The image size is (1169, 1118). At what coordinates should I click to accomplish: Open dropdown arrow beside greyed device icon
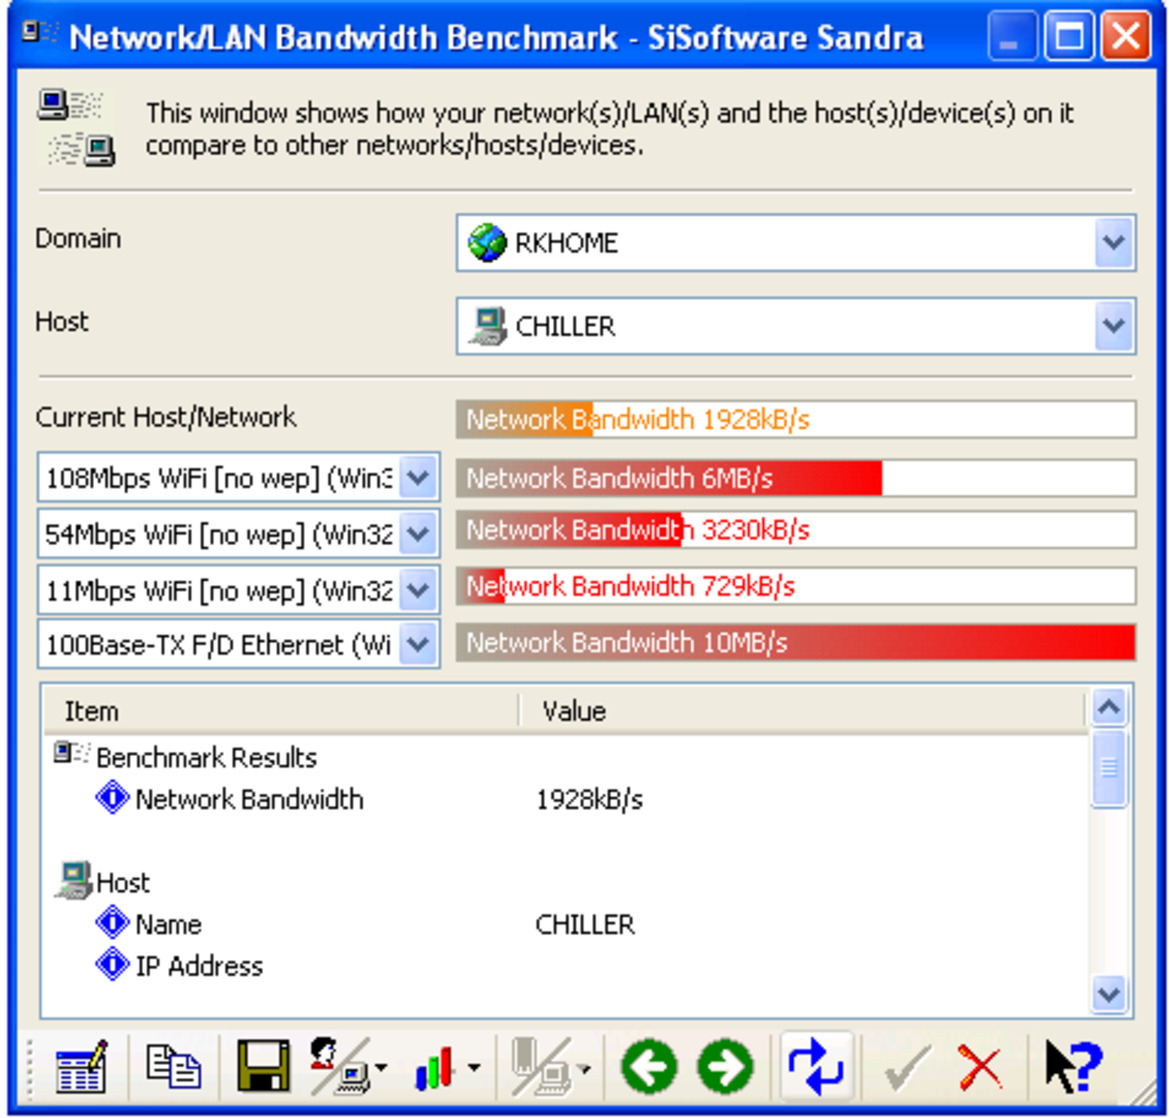pos(585,1070)
